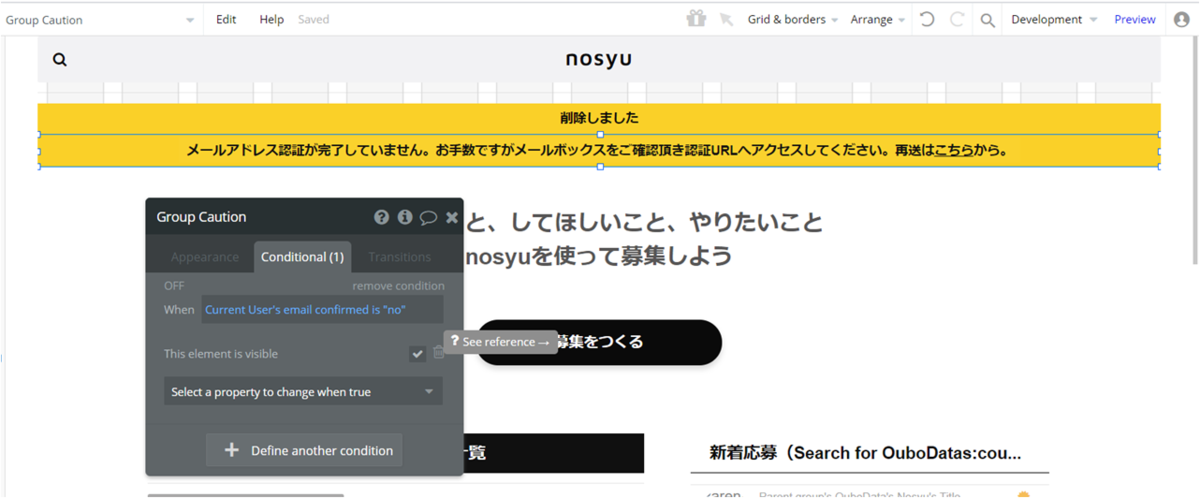Toggle the 'This element is visible' checkbox
Image resolution: width=1200 pixels, height=498 pixels.
point(417,354)
